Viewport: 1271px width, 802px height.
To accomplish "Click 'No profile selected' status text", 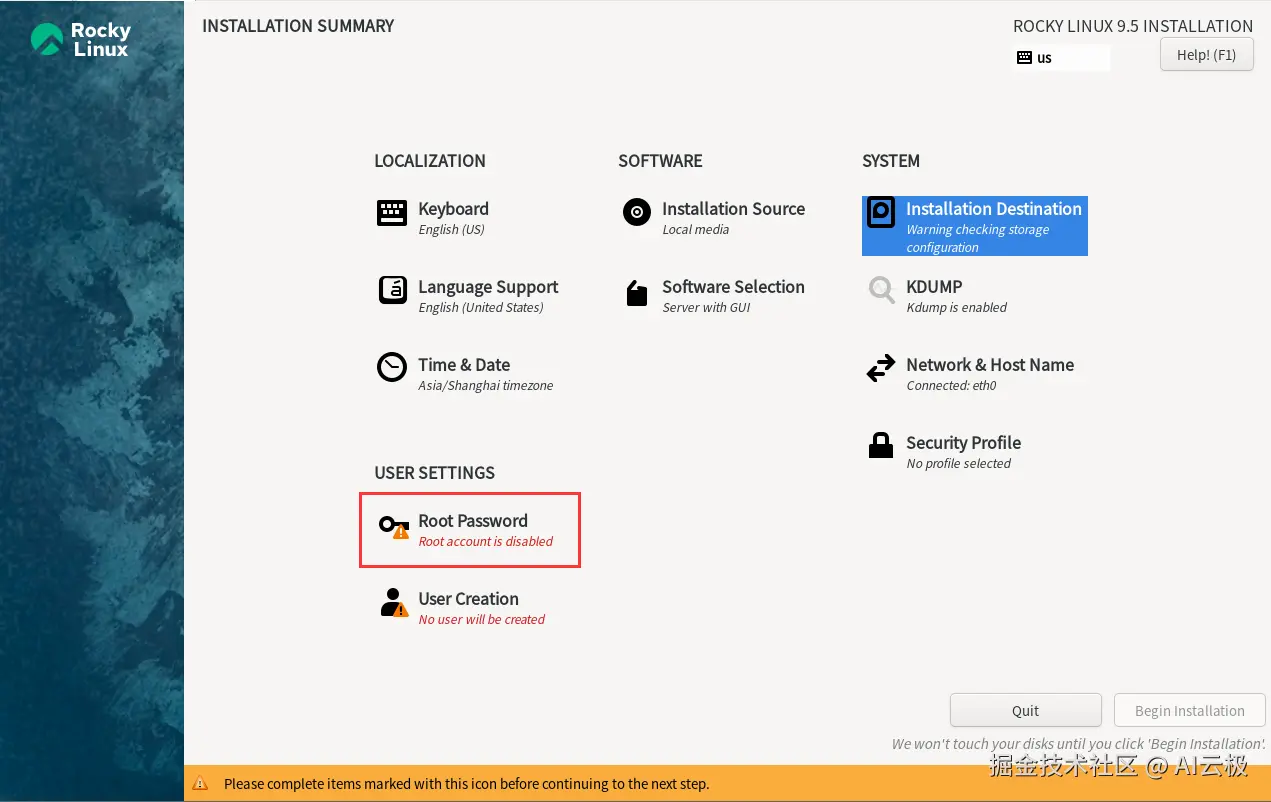I will 958,463.
